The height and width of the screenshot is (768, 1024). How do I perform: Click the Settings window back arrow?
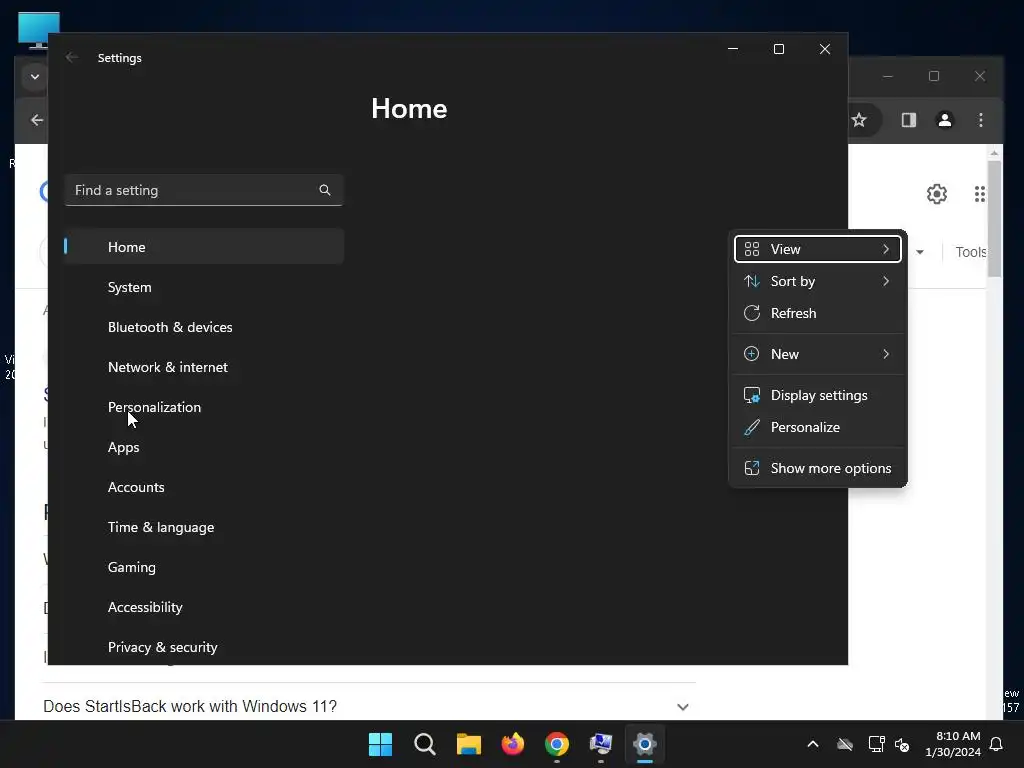pos(72,57)
